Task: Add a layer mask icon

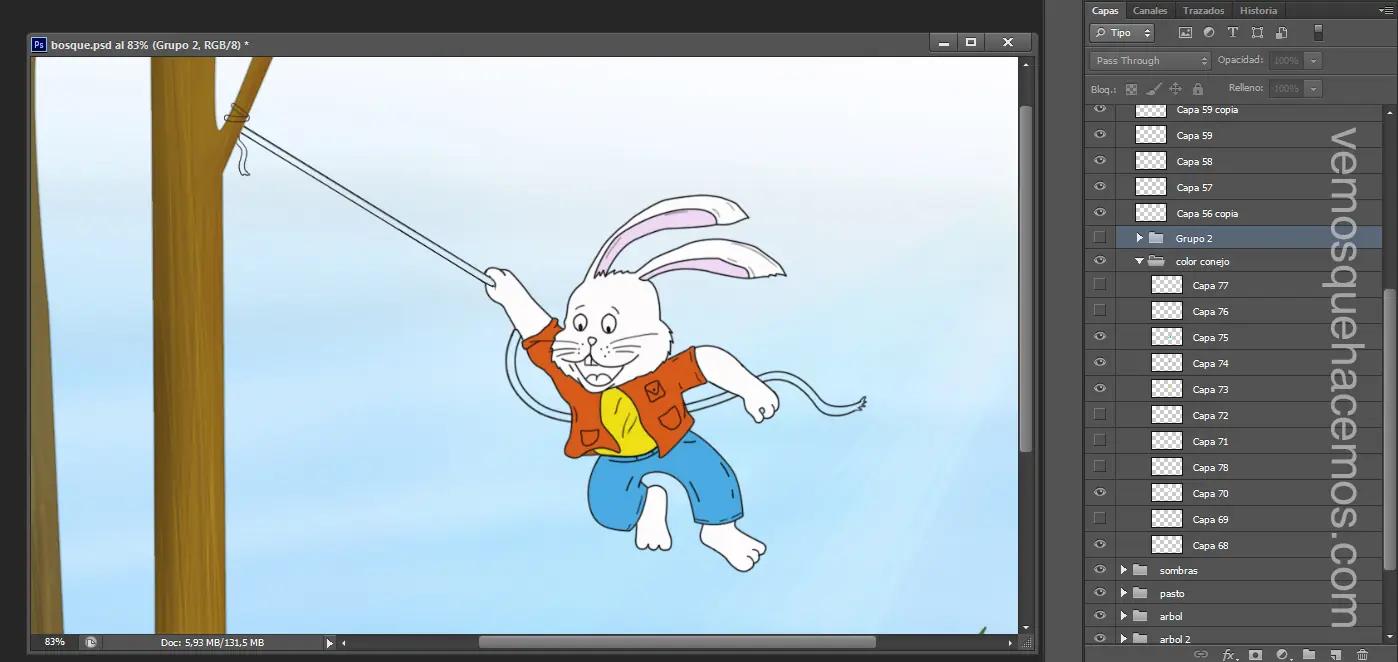Action: 1255,655
